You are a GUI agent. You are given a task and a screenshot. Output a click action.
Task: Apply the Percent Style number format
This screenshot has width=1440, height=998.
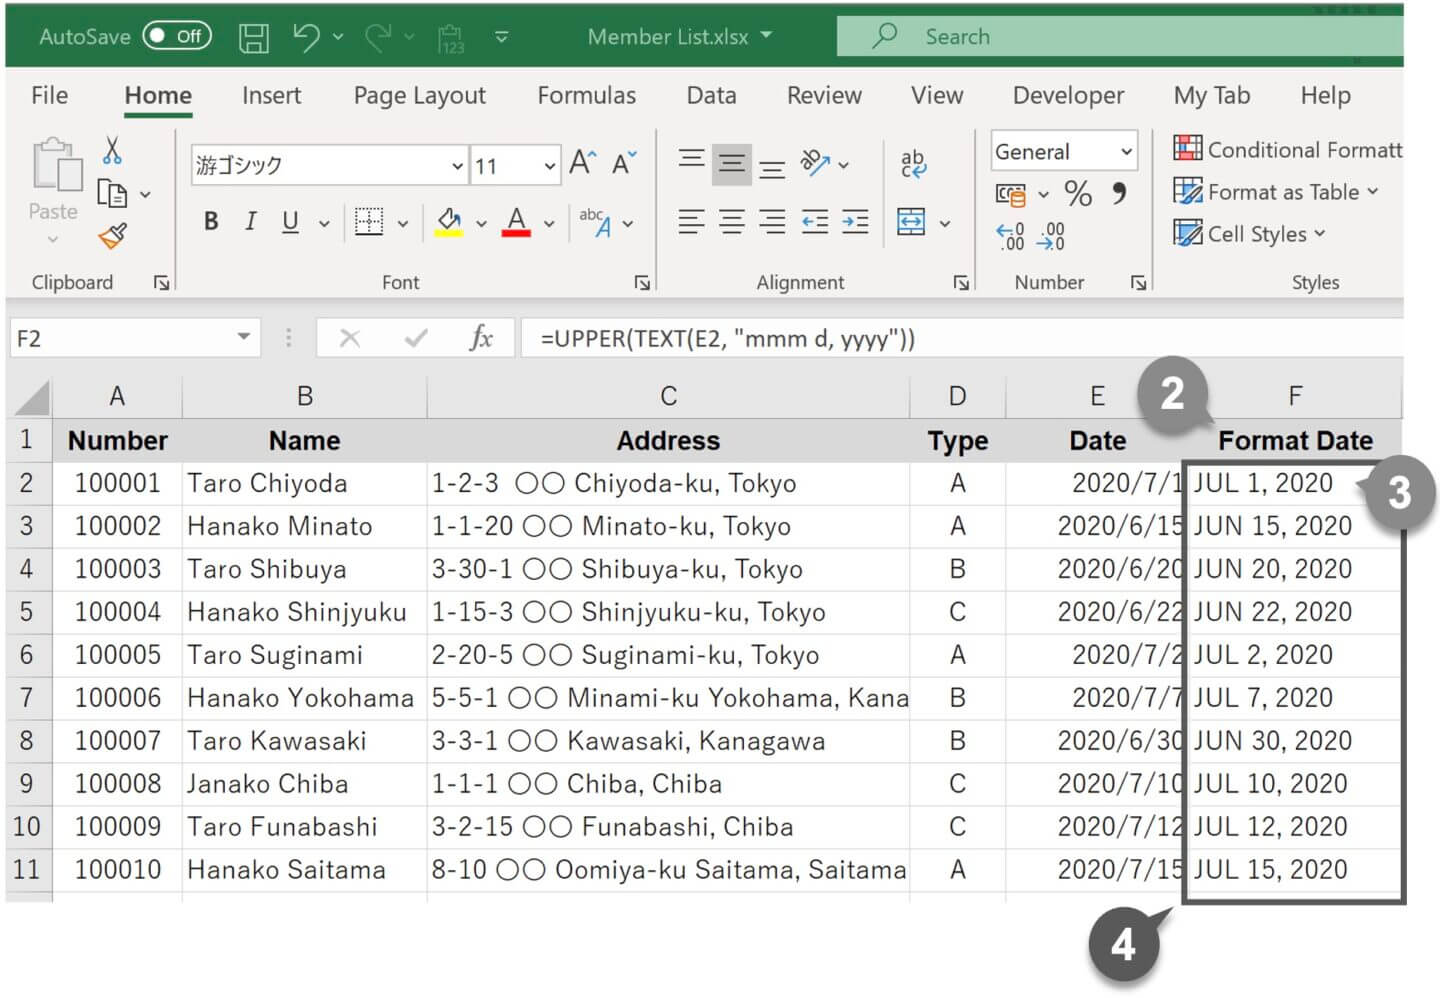click(1078, 194)
